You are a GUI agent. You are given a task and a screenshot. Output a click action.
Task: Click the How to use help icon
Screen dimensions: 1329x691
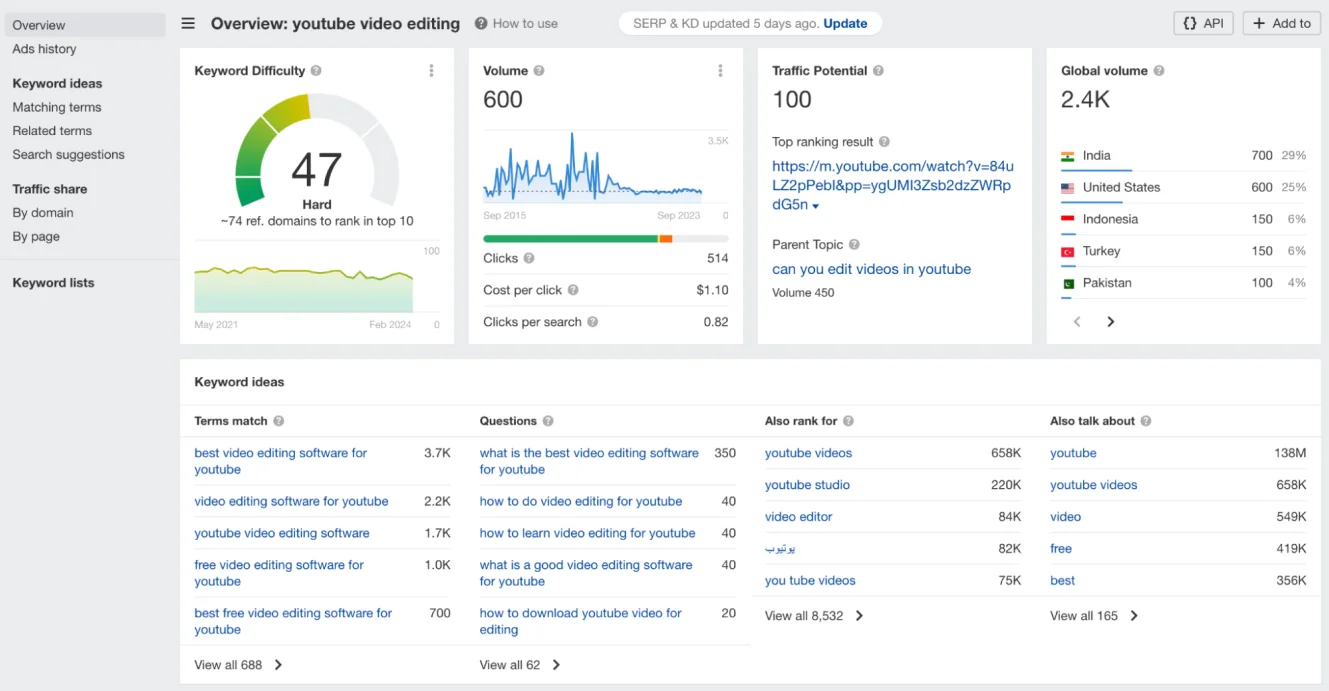coord(481,23)
